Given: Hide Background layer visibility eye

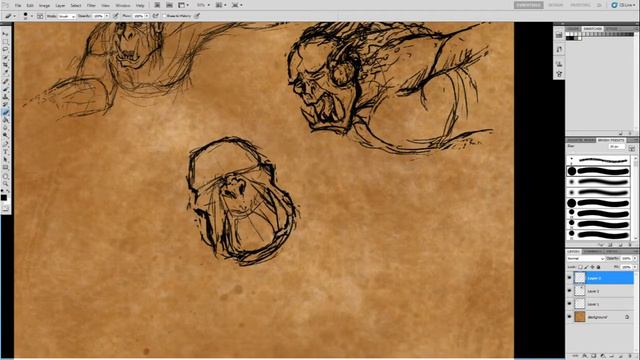Looking at the screenshot, I should pos(569,317).
